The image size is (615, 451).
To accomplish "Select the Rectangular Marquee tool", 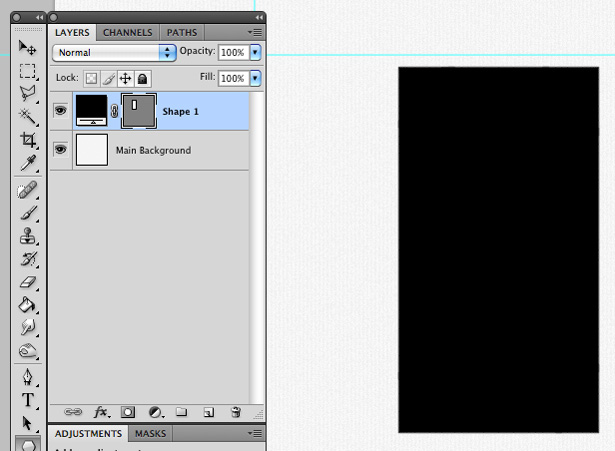I will tap(27, 71).
